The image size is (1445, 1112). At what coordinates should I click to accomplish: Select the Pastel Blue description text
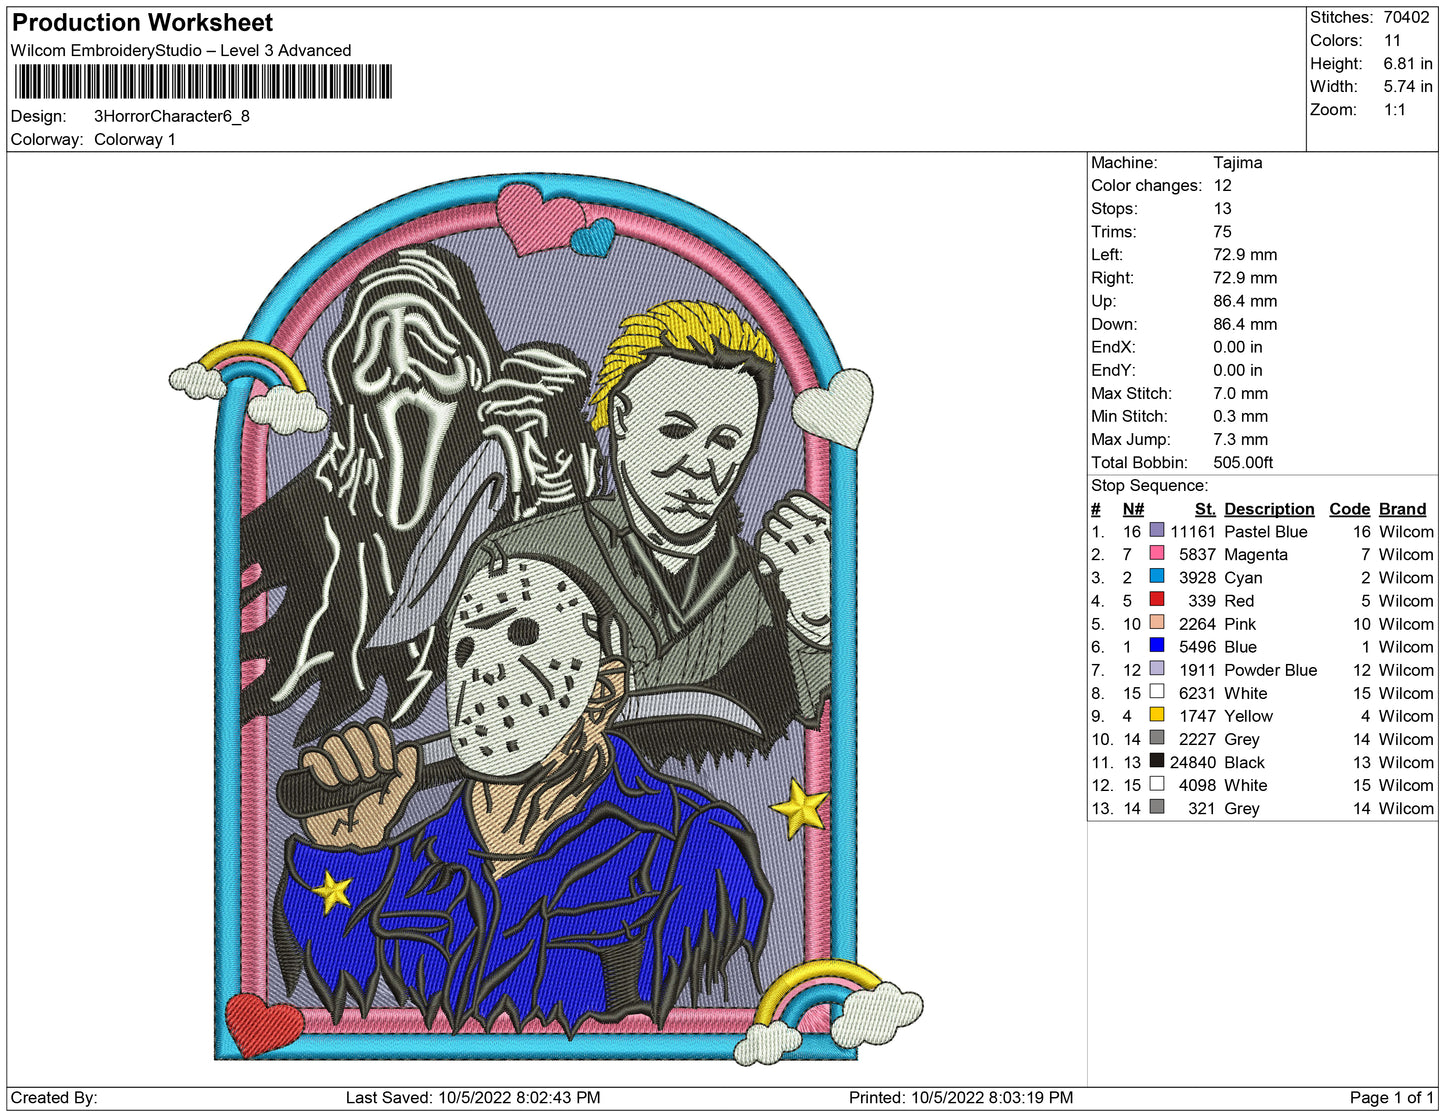(x=1266, y=532)
